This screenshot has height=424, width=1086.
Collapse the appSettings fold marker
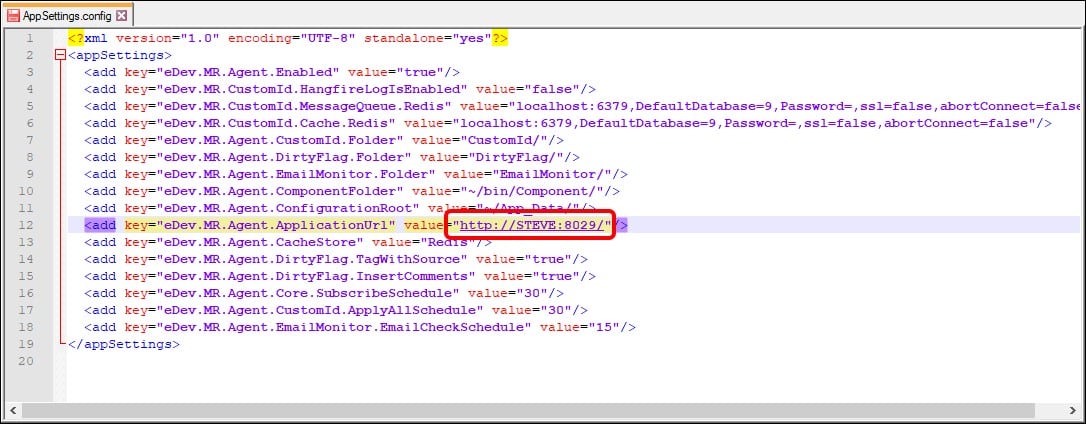point(60,55)
